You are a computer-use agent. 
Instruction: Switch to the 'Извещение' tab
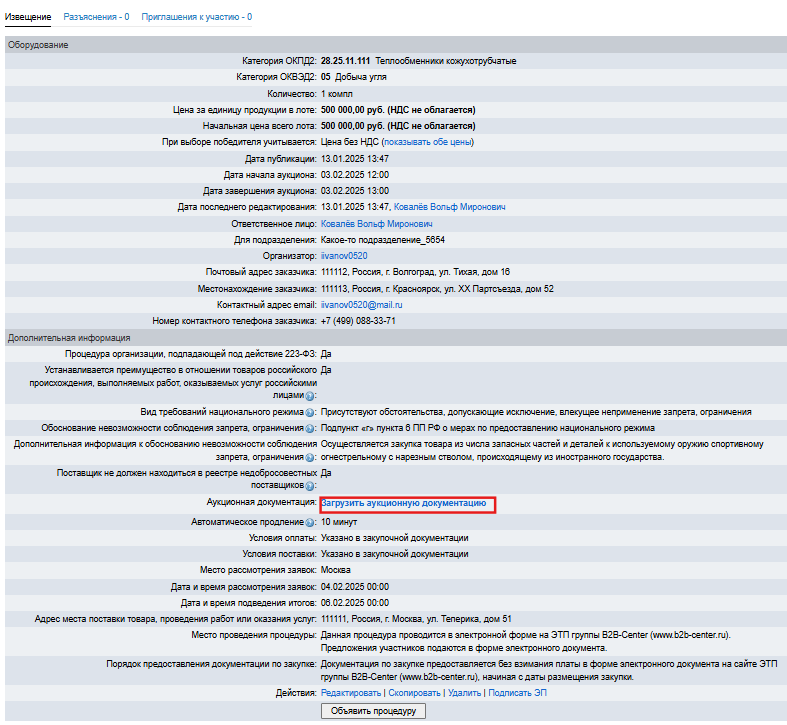click(x=29, y=17)
